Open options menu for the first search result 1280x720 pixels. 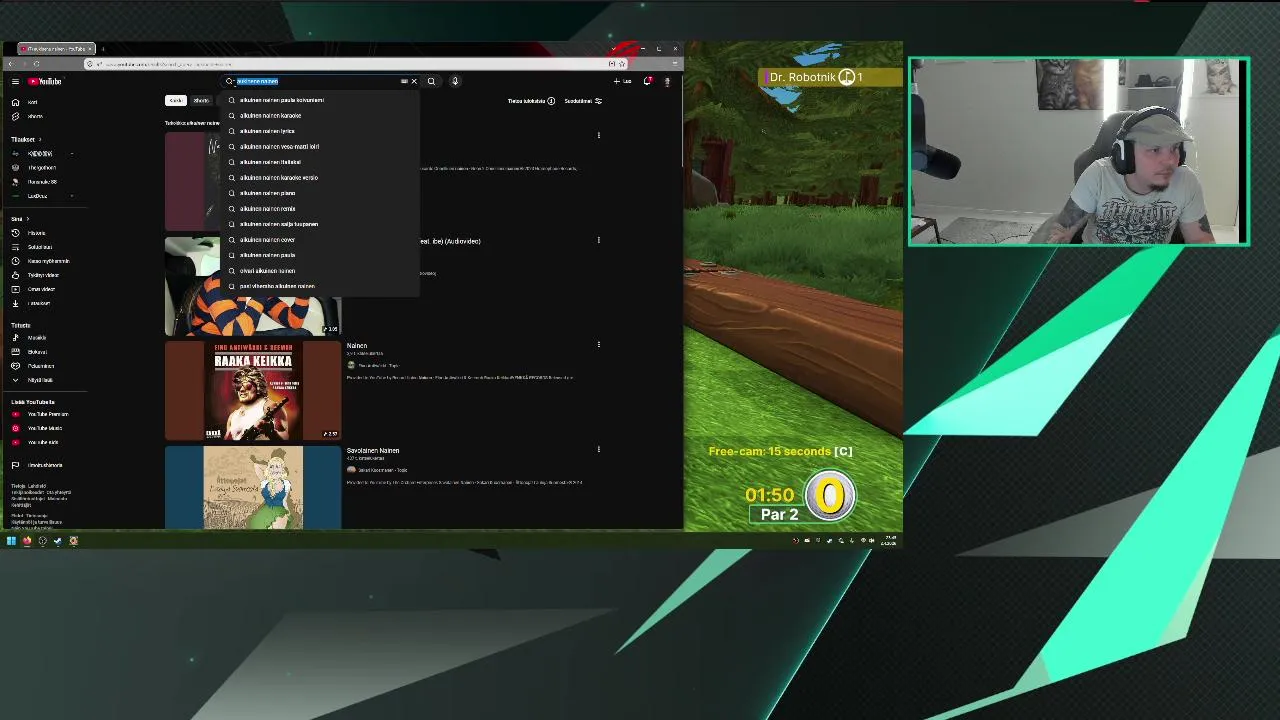coord(598,135)
